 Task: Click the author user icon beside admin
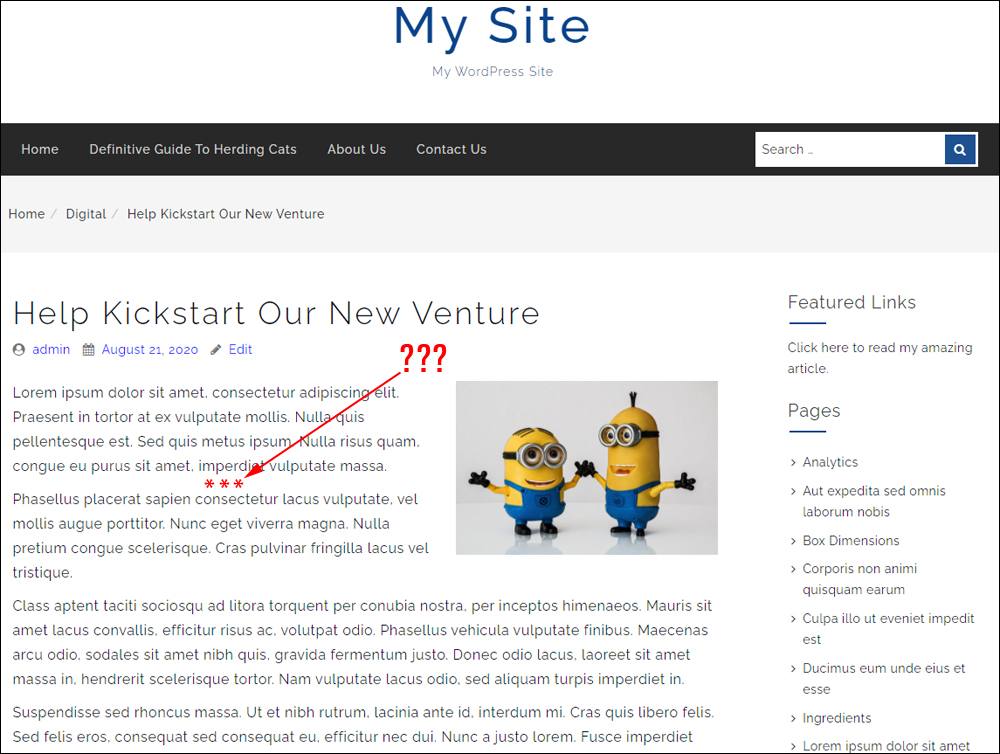(19, 350)
